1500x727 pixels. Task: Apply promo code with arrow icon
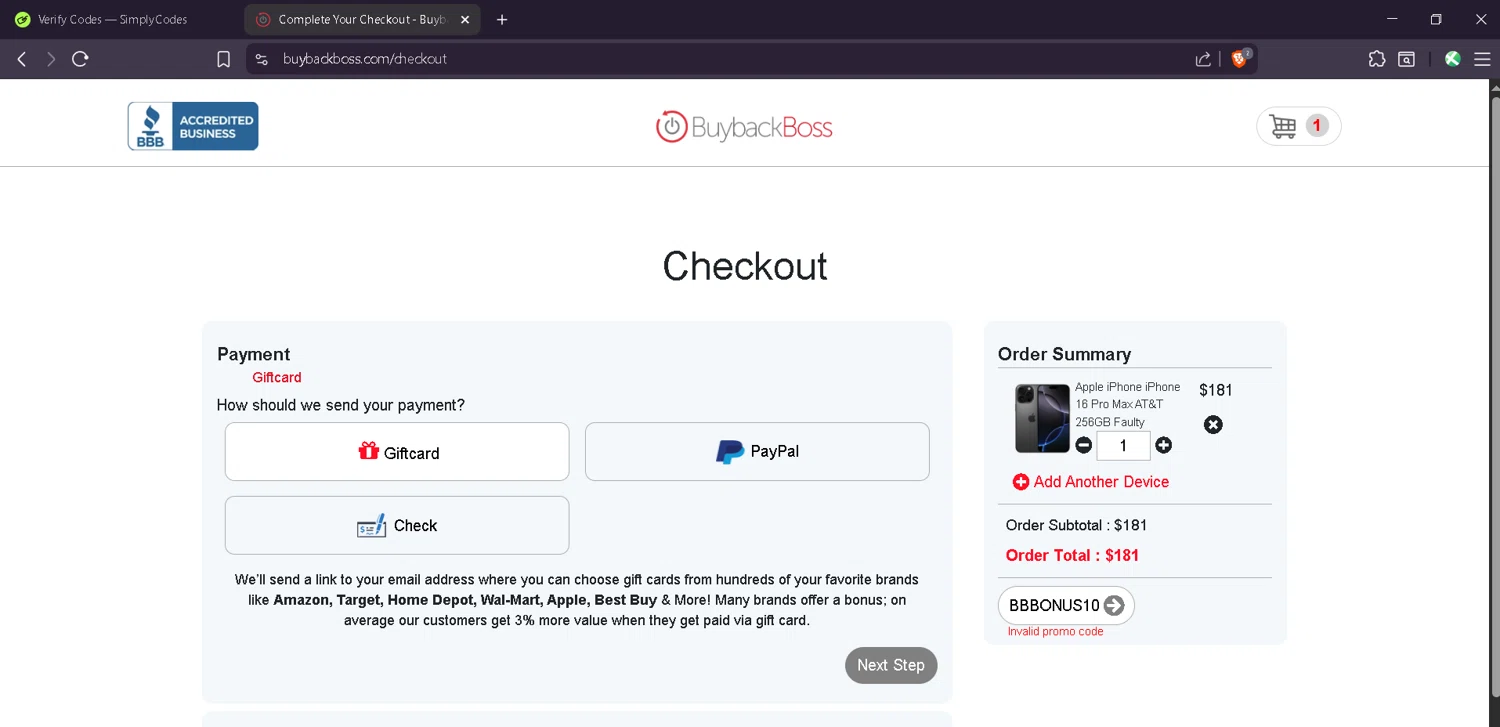pyautogui.click(x=1114, y=605)
